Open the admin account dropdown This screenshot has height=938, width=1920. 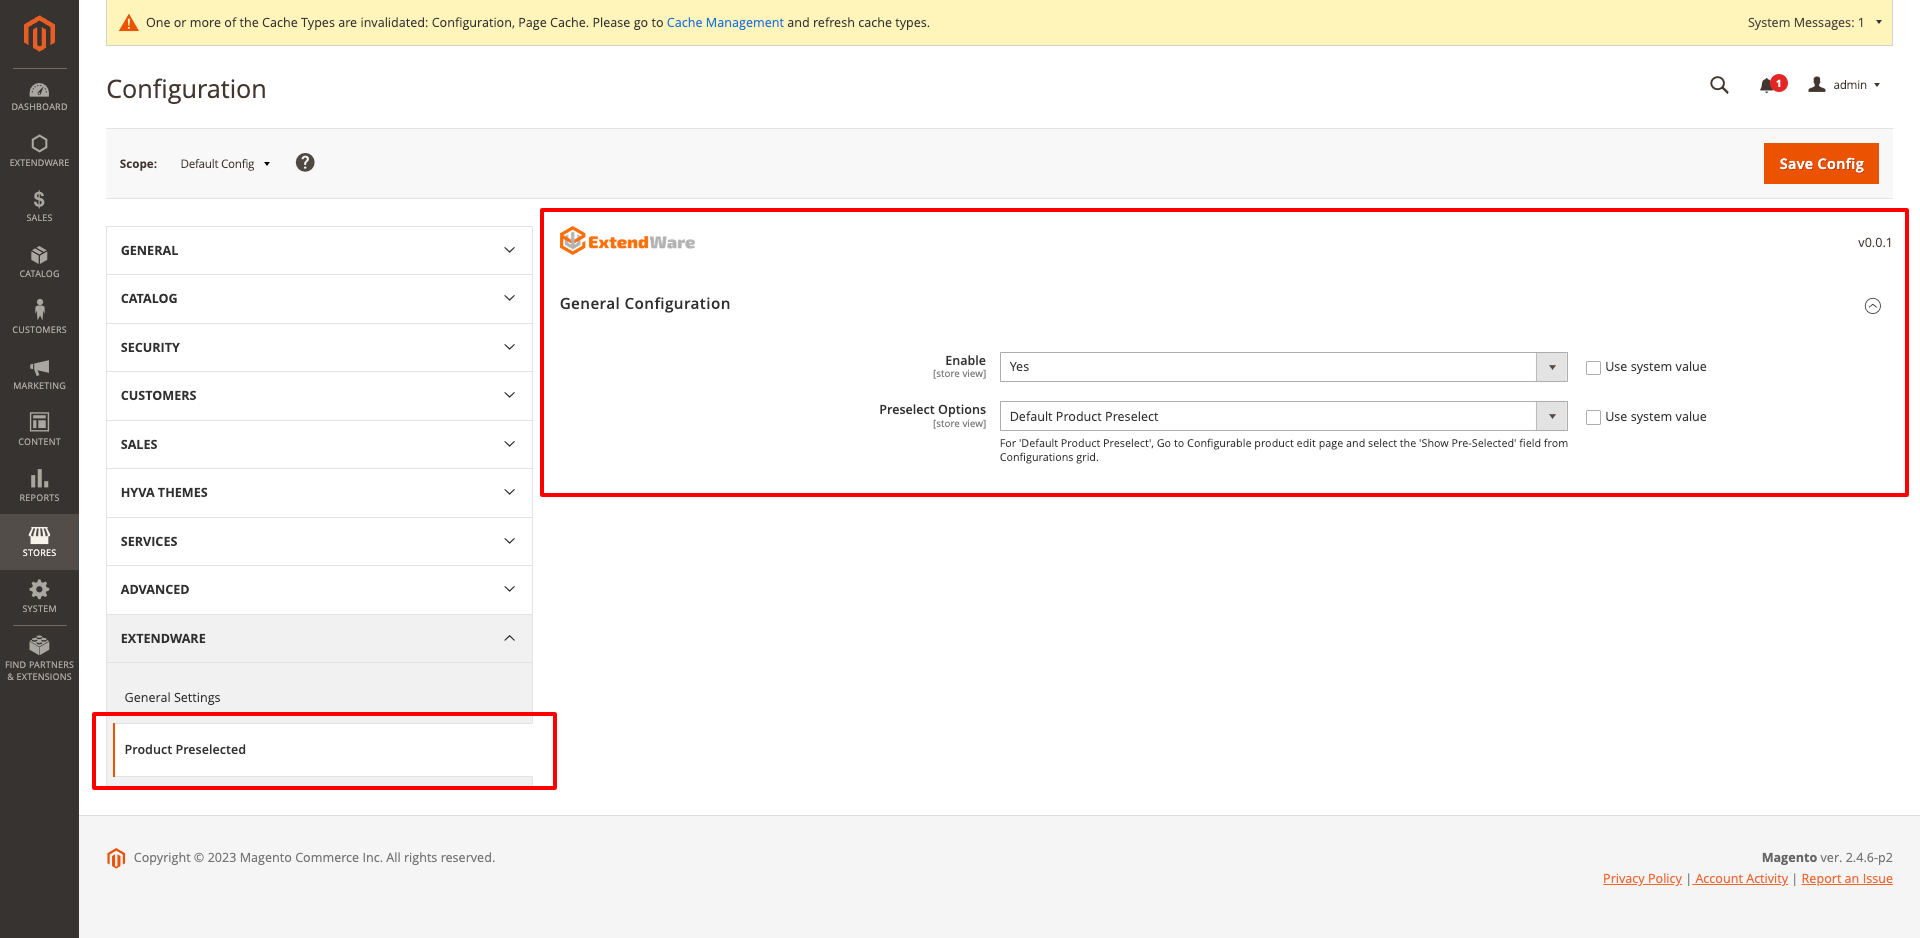tap(1845, 85)
